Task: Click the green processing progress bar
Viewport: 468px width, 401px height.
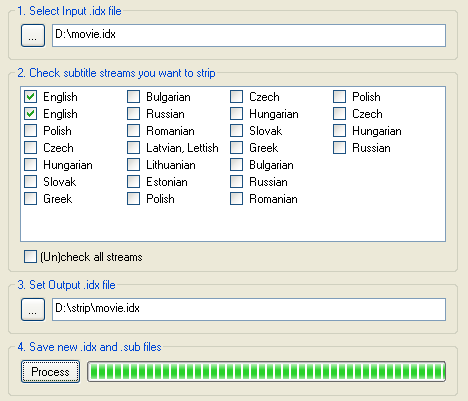Action: coord(266,371)
